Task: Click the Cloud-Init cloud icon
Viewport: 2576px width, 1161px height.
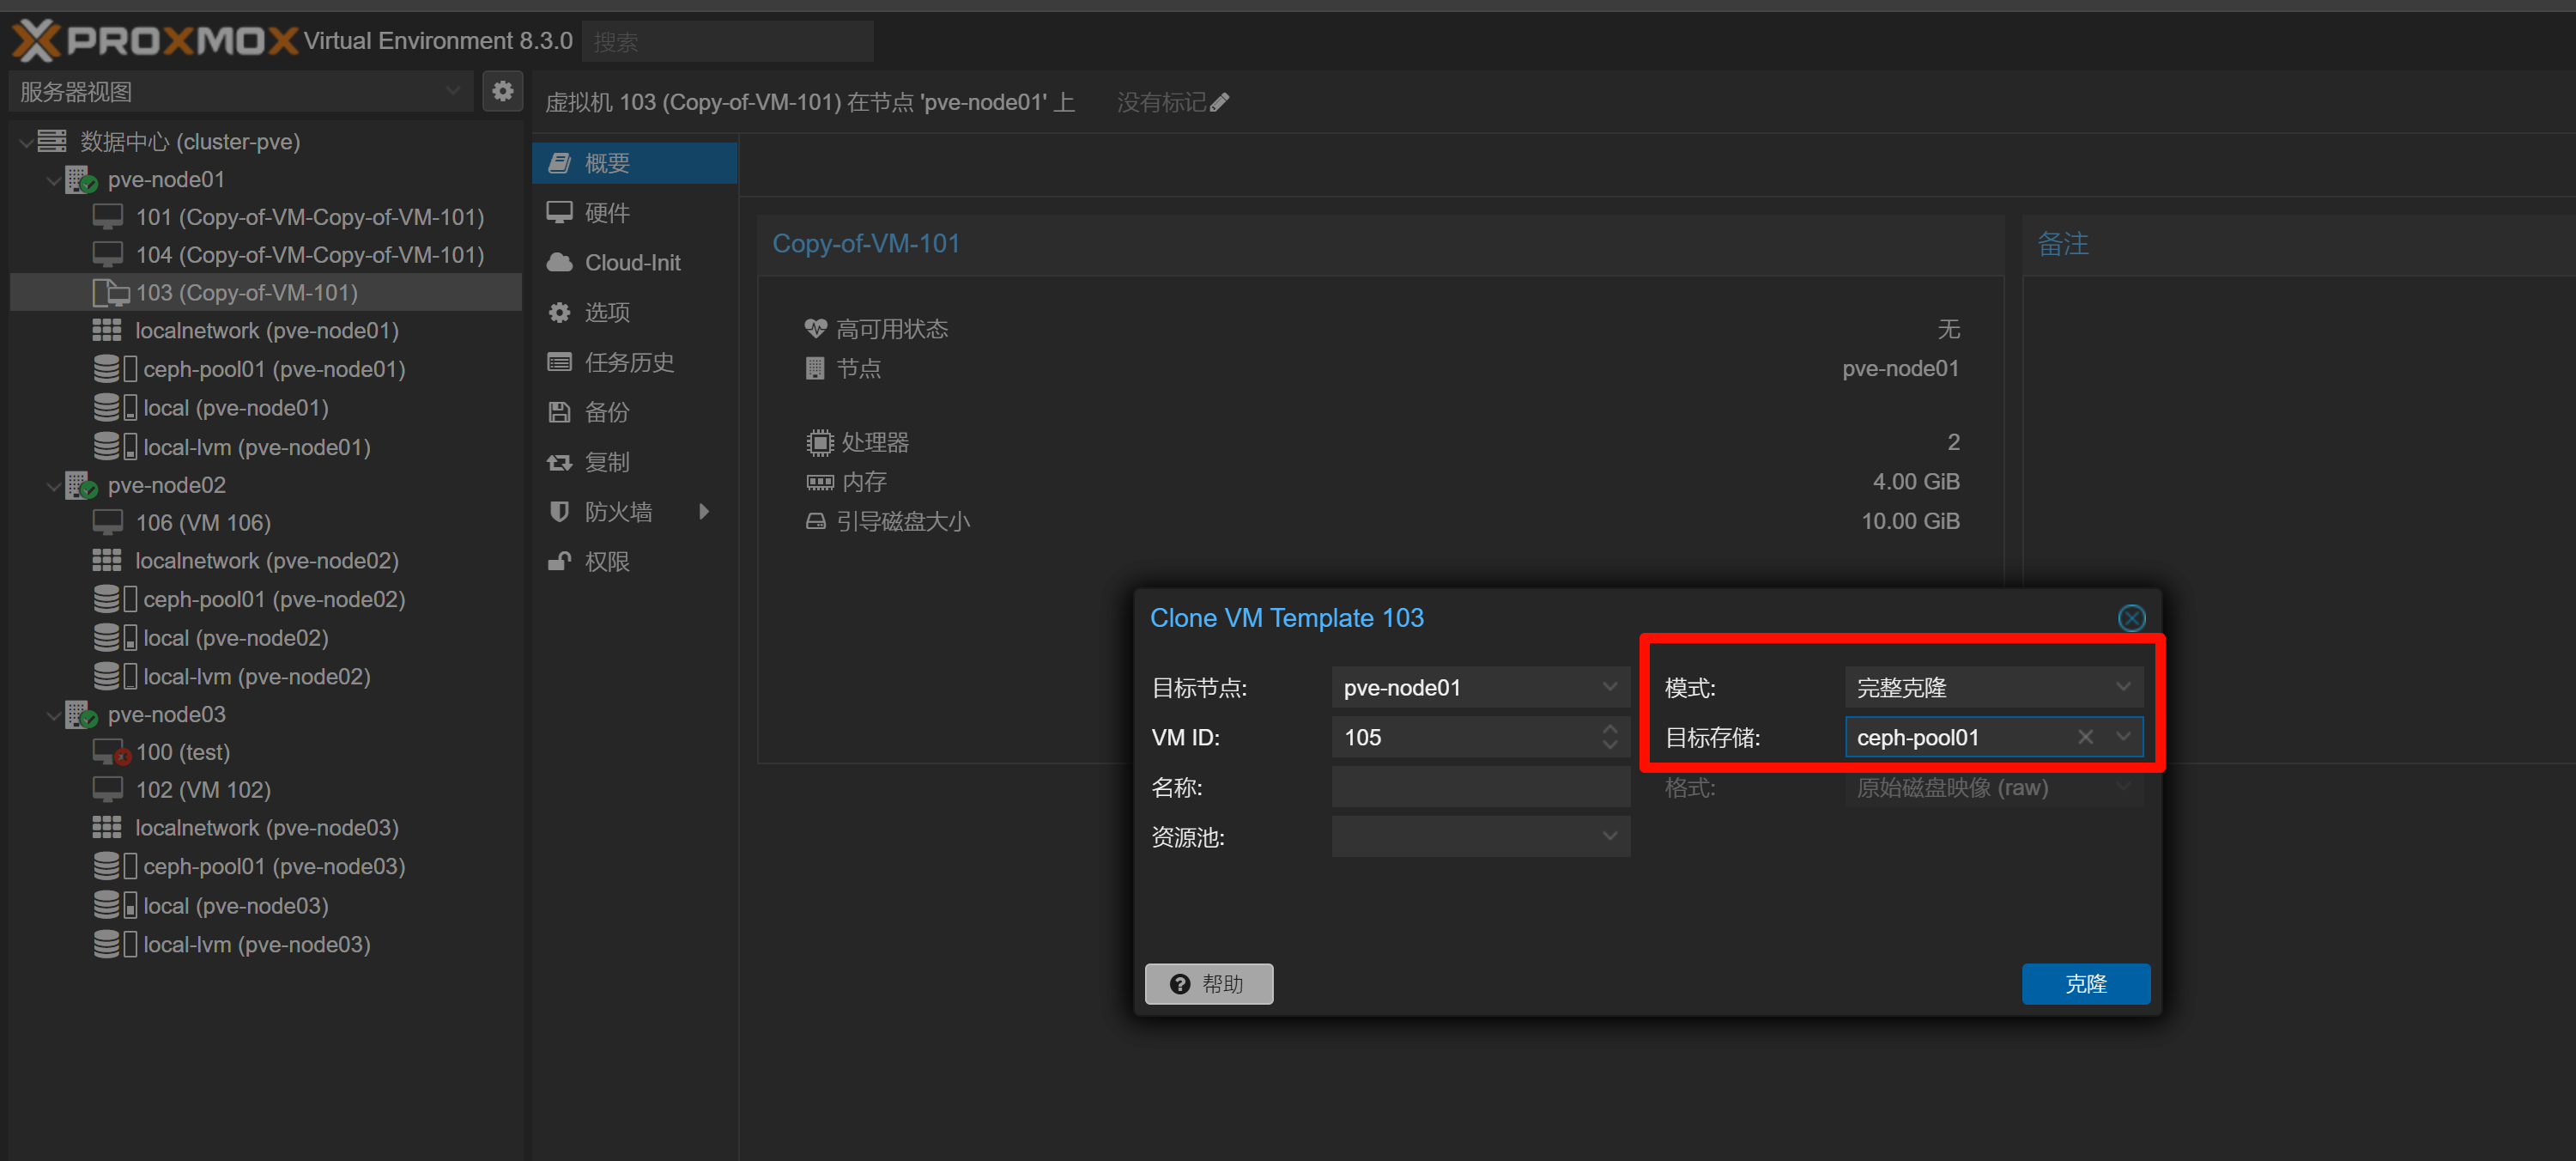Action: point(560,263)
